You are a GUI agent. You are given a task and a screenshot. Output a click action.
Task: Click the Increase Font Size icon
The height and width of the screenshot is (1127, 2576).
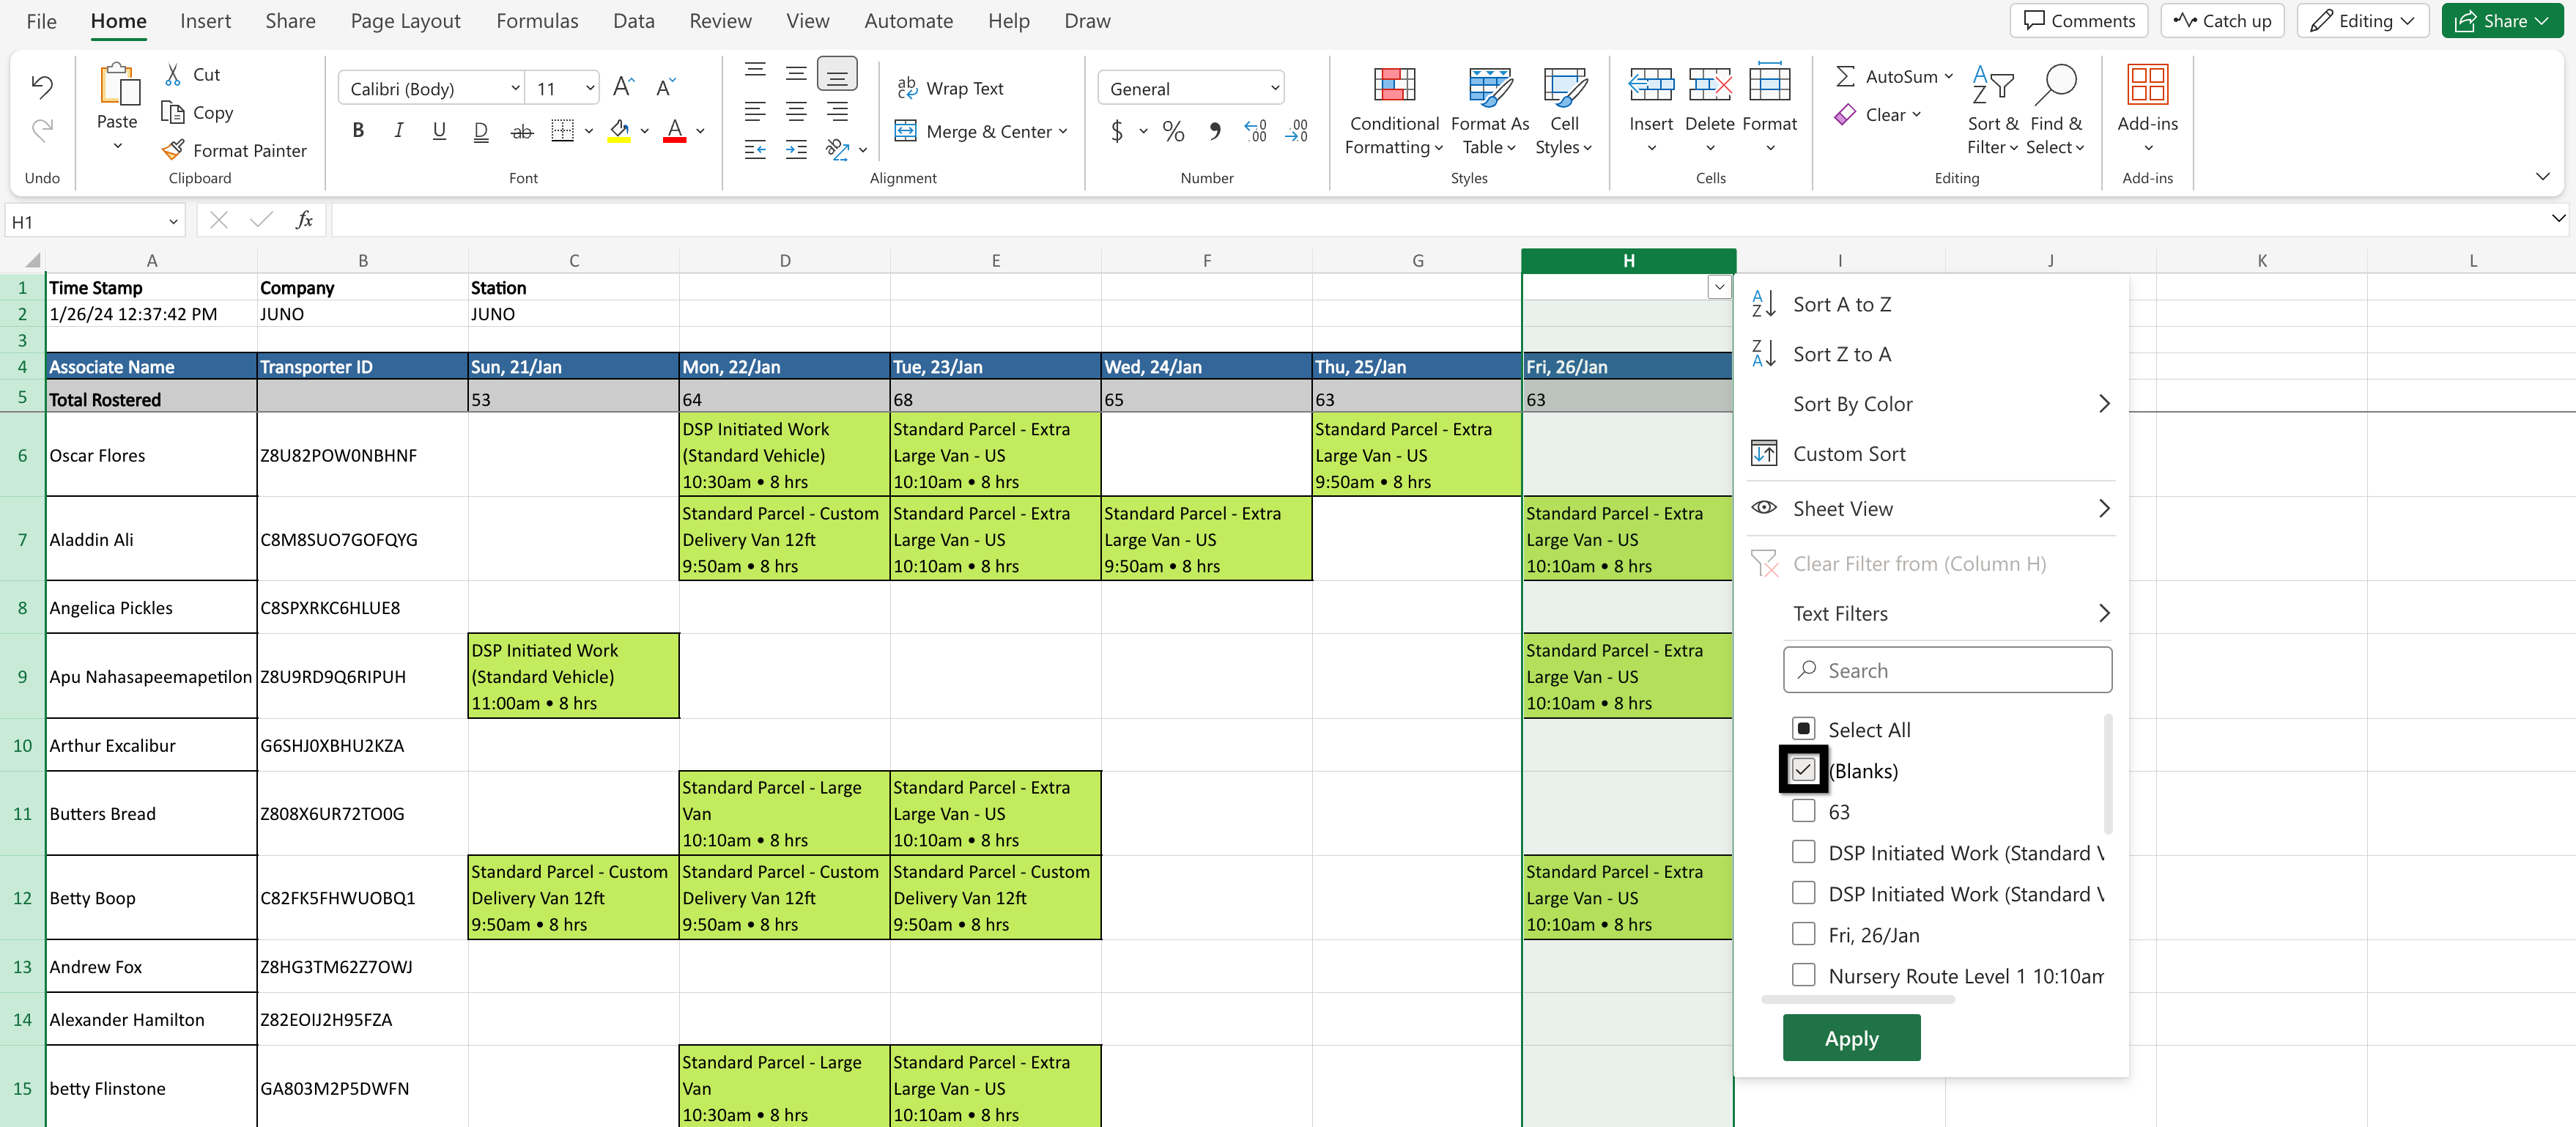click(x=623, y=88)
